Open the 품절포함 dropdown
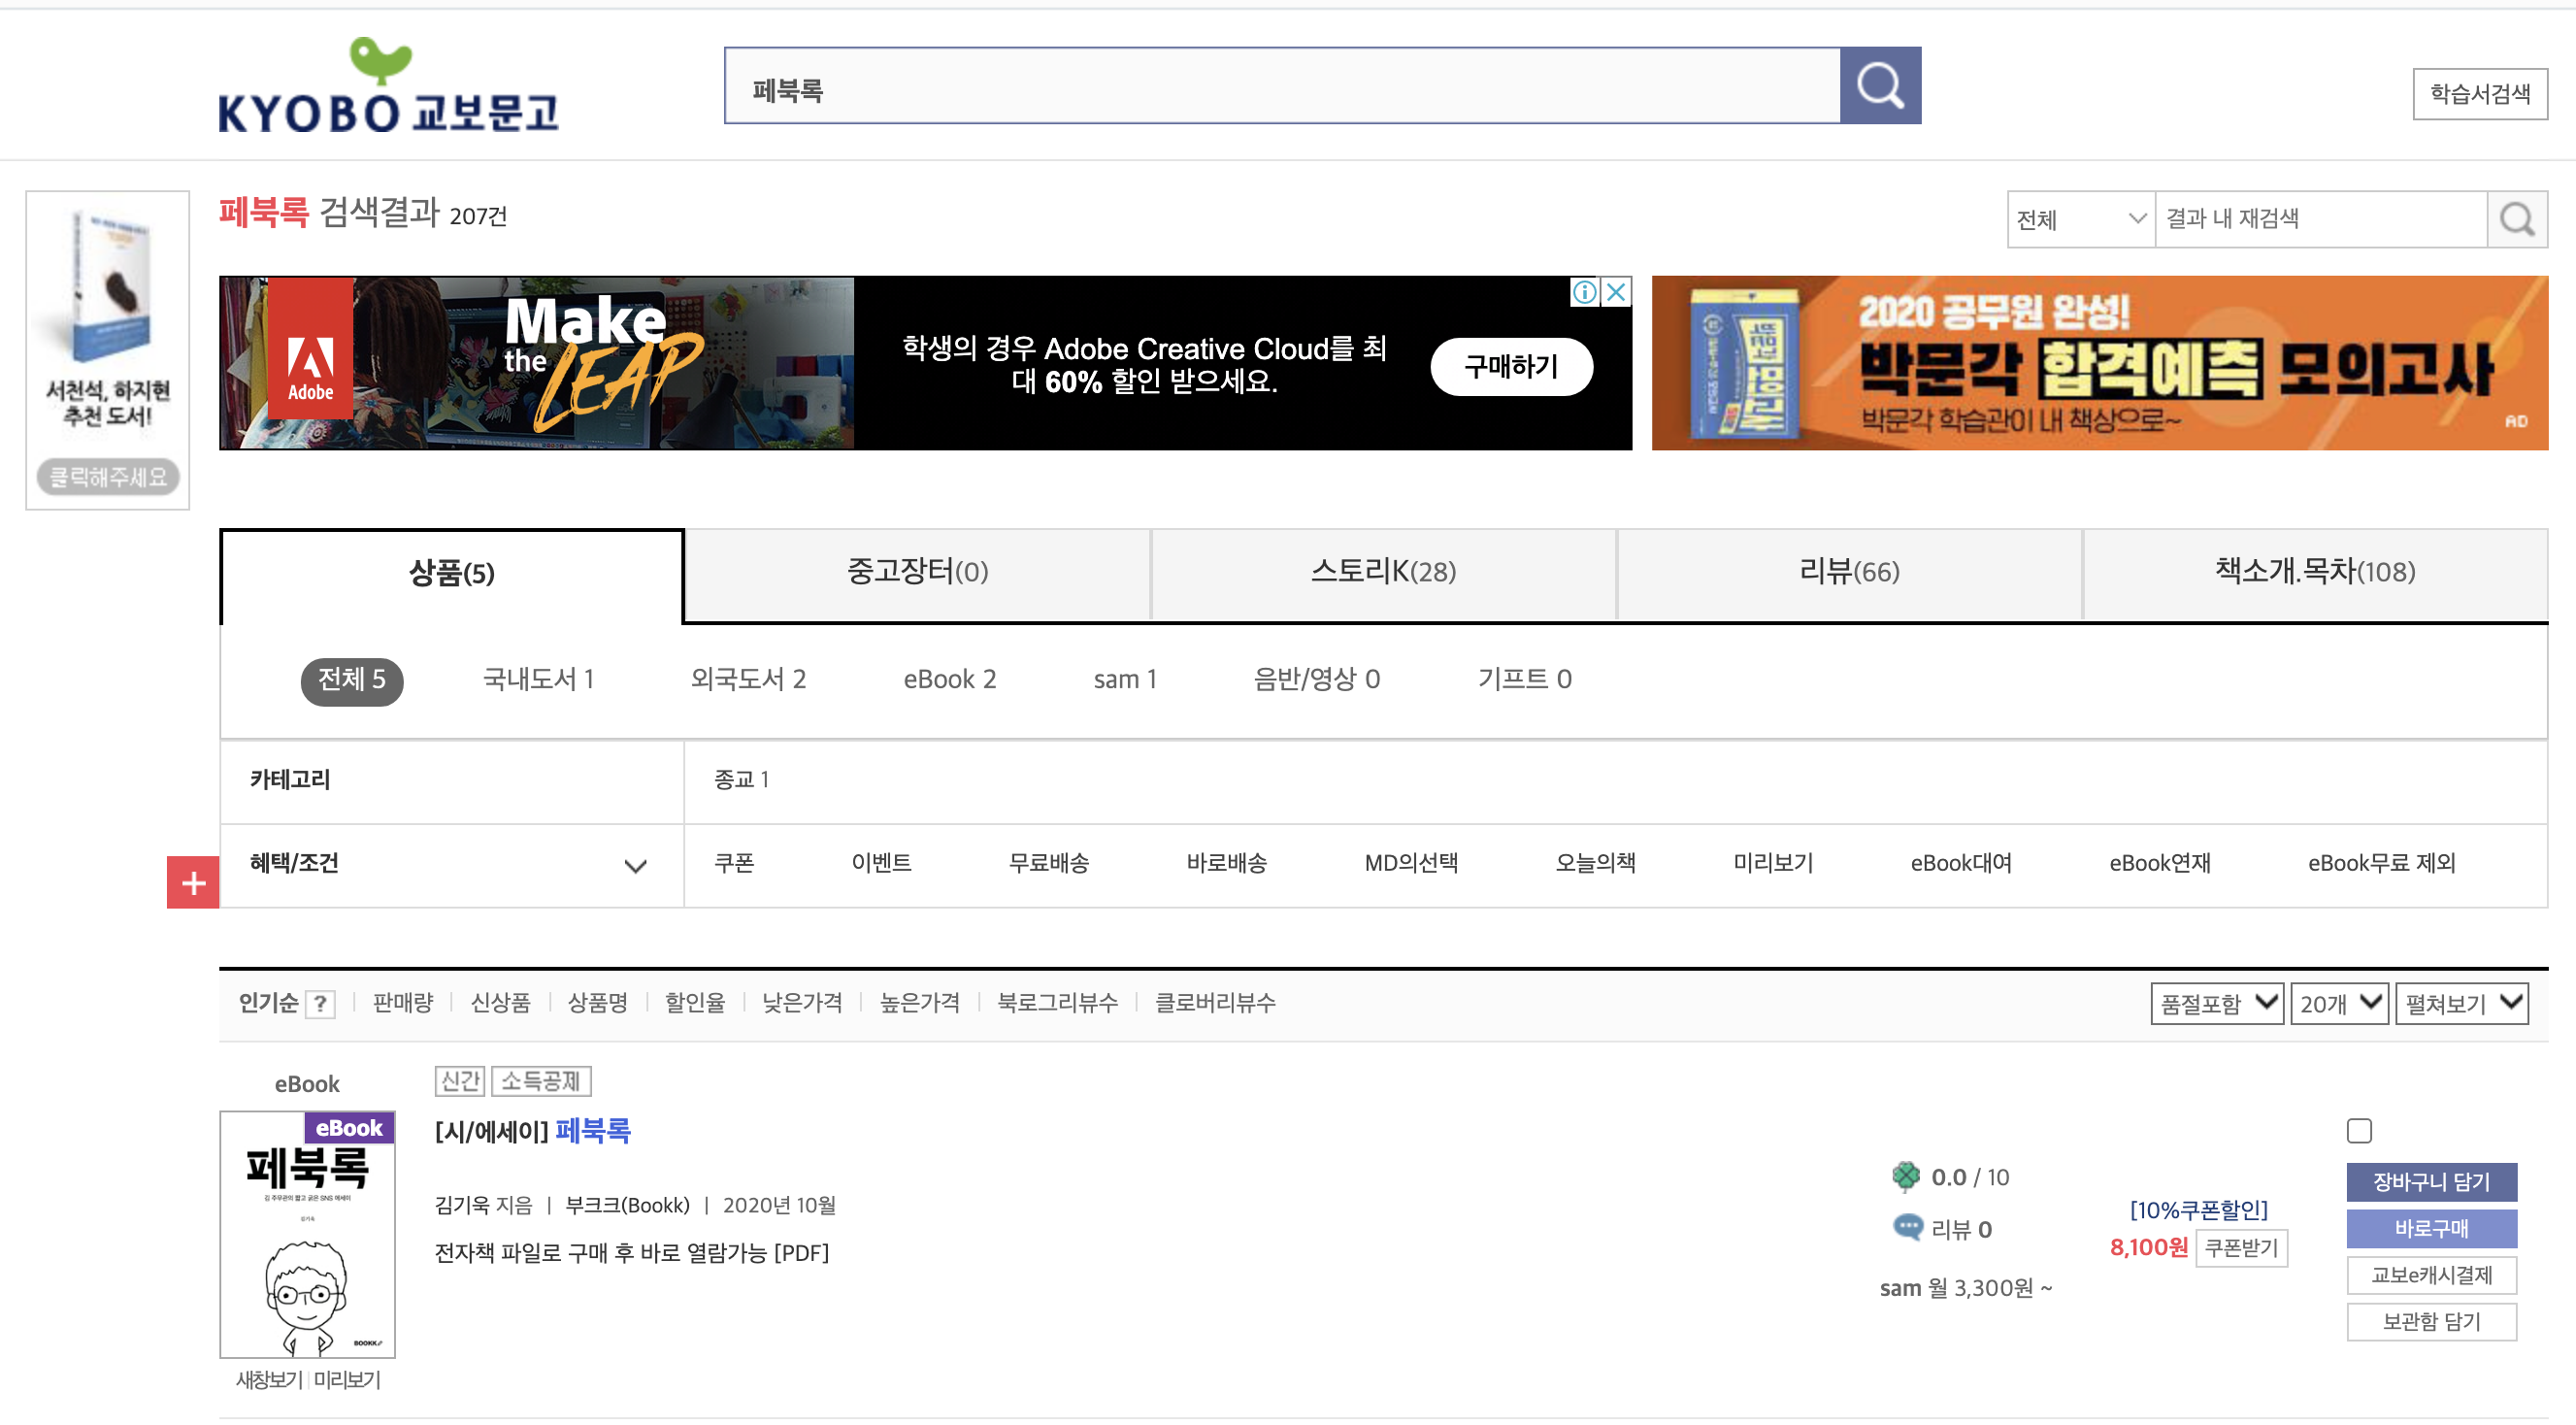The image size is (2576, 1425). (2216, 1003)
